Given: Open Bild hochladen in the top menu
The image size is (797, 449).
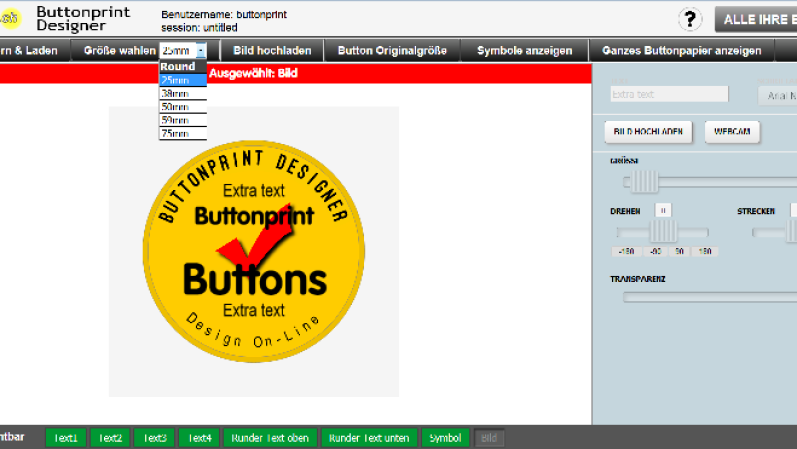Looking at the screenshot, I should pyautogui.click(x=272, y=50).
